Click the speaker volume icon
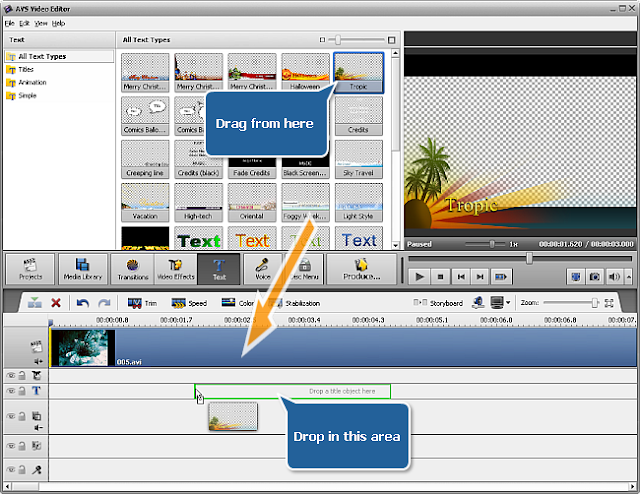The image size is (640, 494). point(613,277)
